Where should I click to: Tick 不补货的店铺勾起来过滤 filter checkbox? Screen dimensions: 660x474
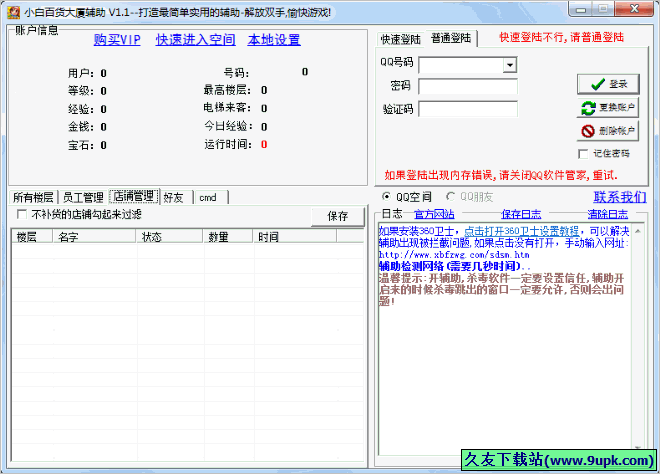coord(21,214)
